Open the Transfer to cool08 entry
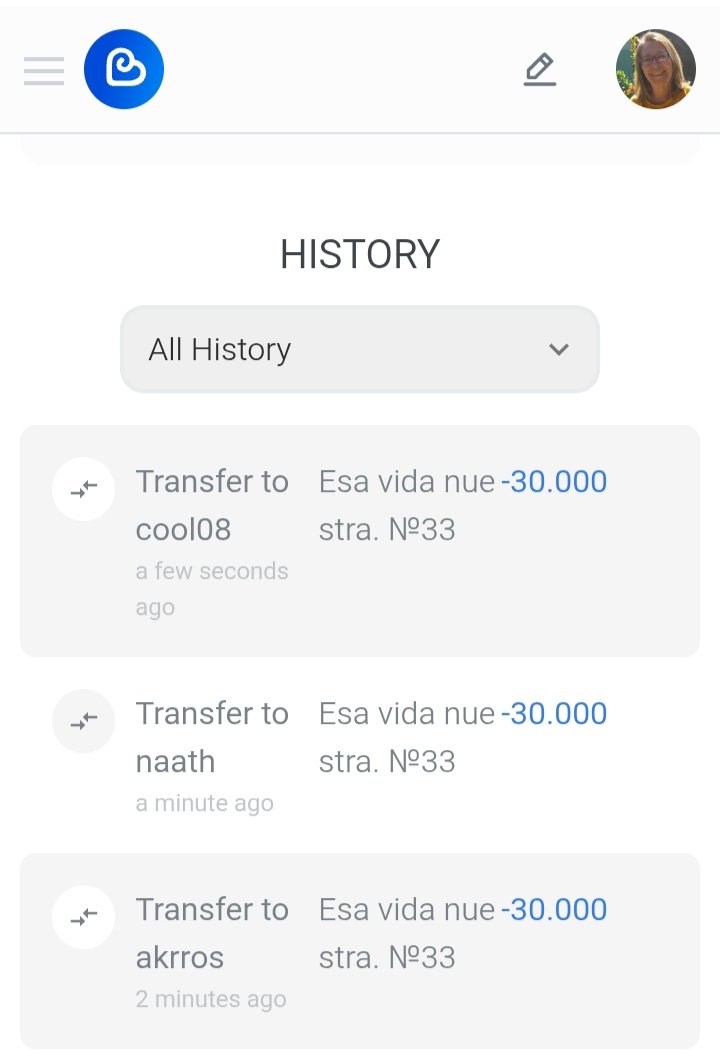 pos(360,541)
